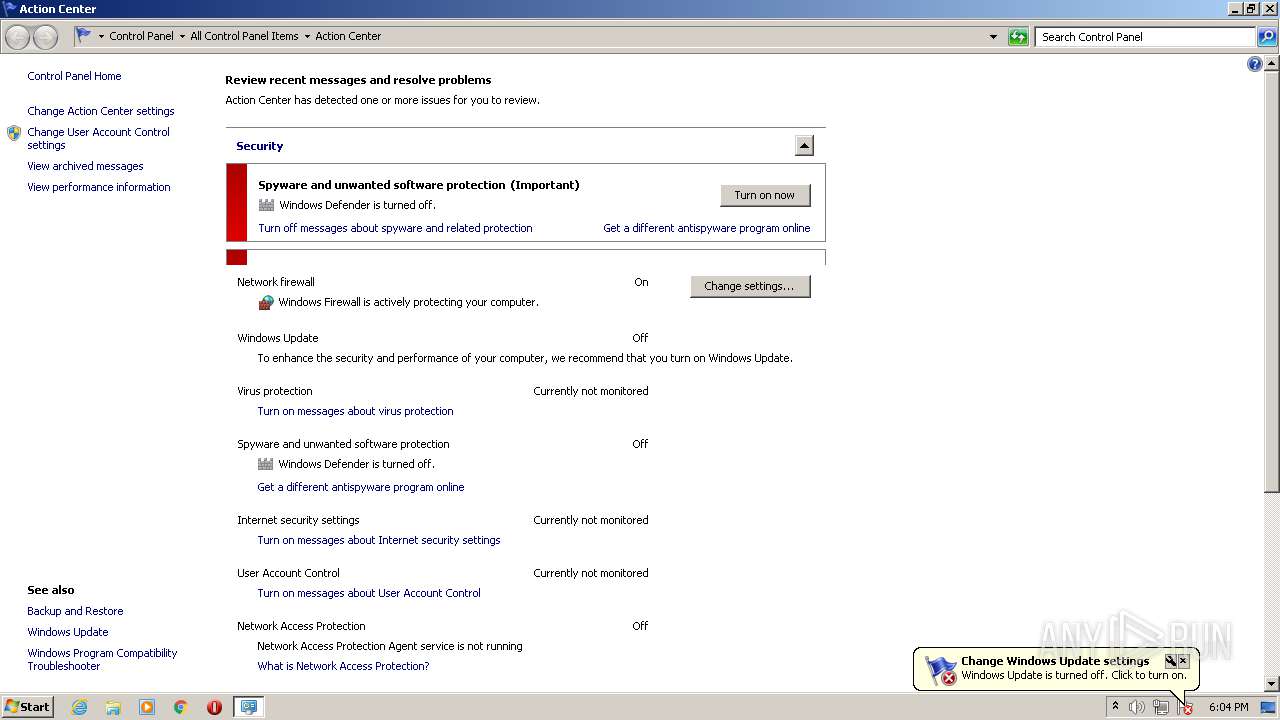Expand dropdown before Control Panel breadcrumb
Viewport: 1280px width, 720px height.
[x=101, y=37]
